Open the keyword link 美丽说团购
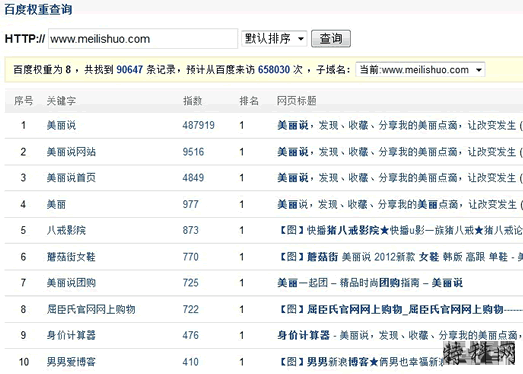523x374 pixels. click(x=71, y=283)
